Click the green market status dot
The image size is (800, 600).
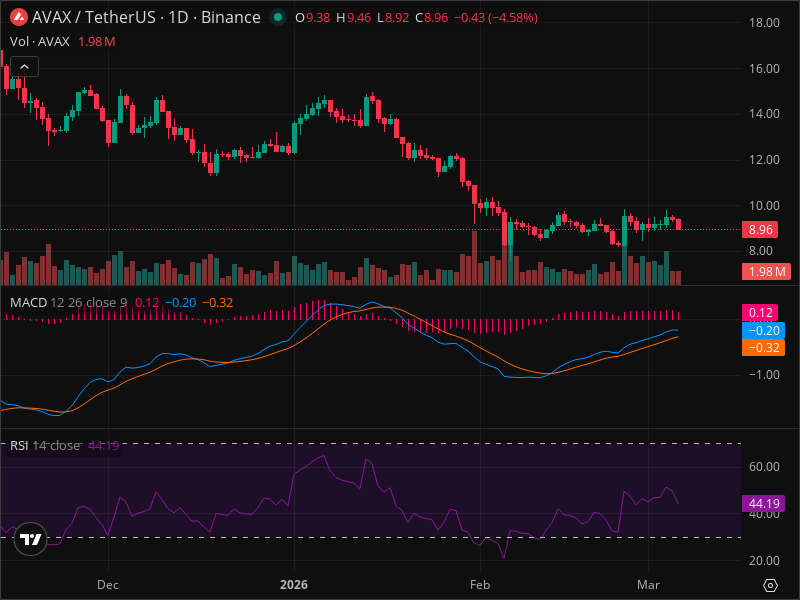(278, 17)
